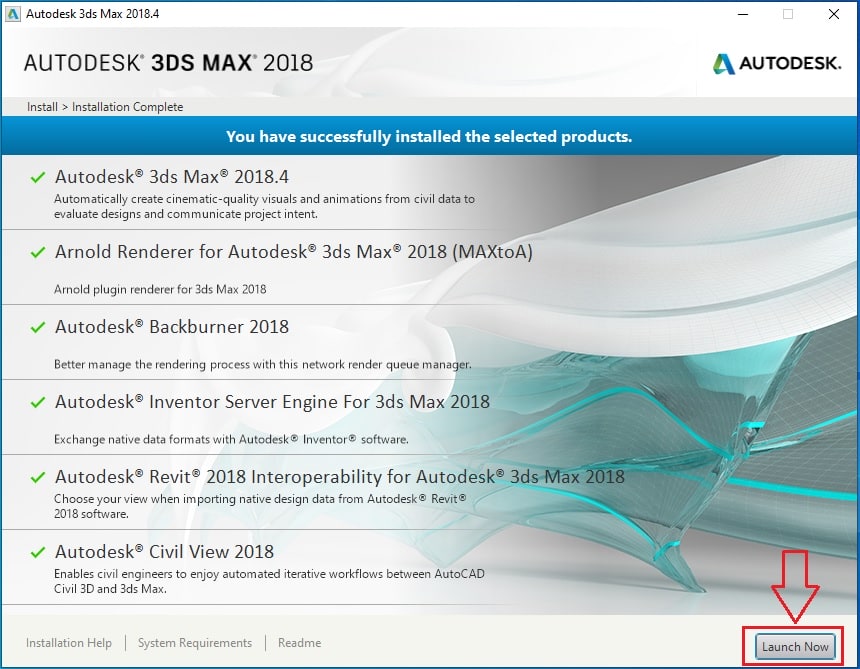This screenshot has width=860, height=669.
Task: Open the Installation Help link
Action: pos(69,643)
